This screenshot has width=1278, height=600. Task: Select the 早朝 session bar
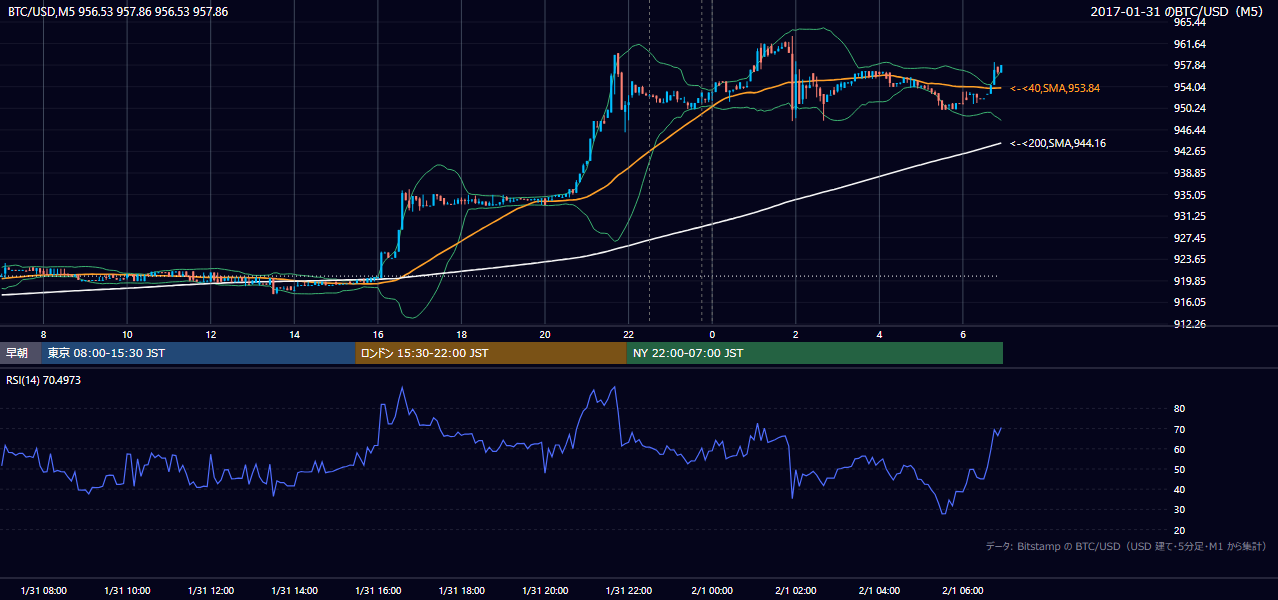pyautogui.click(x=20, y=353)
